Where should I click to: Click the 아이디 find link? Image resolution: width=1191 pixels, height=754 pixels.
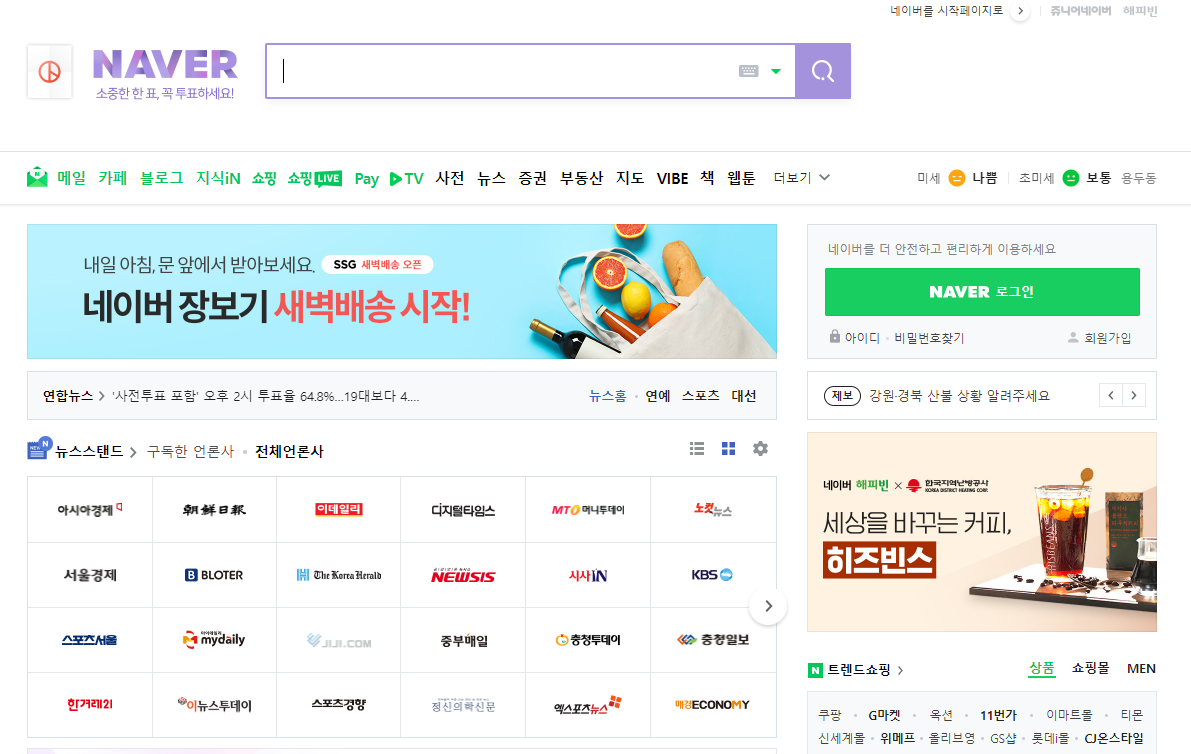tap(862, 338)
